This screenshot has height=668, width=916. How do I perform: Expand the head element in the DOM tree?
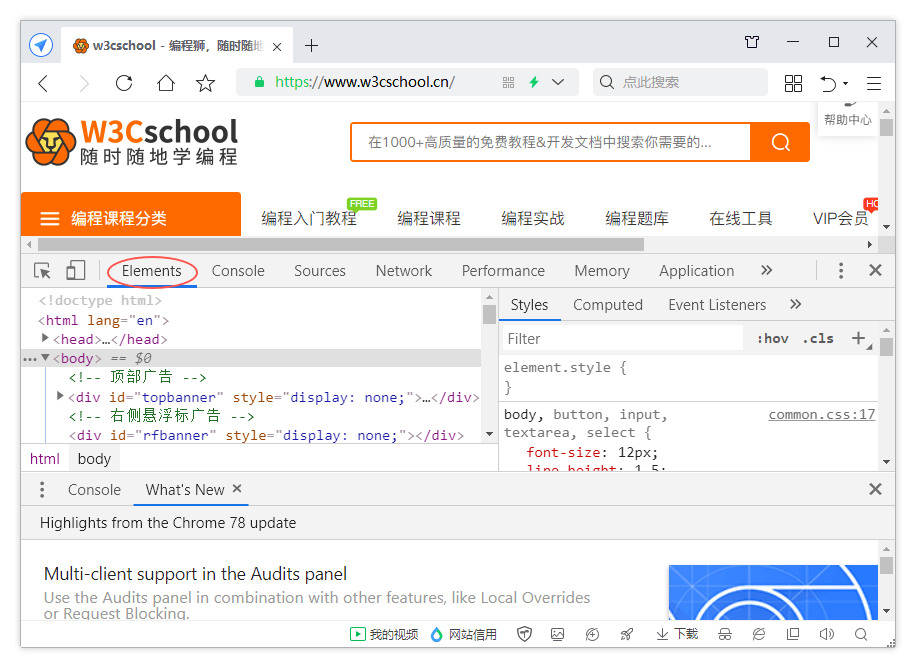coord(45,337)
